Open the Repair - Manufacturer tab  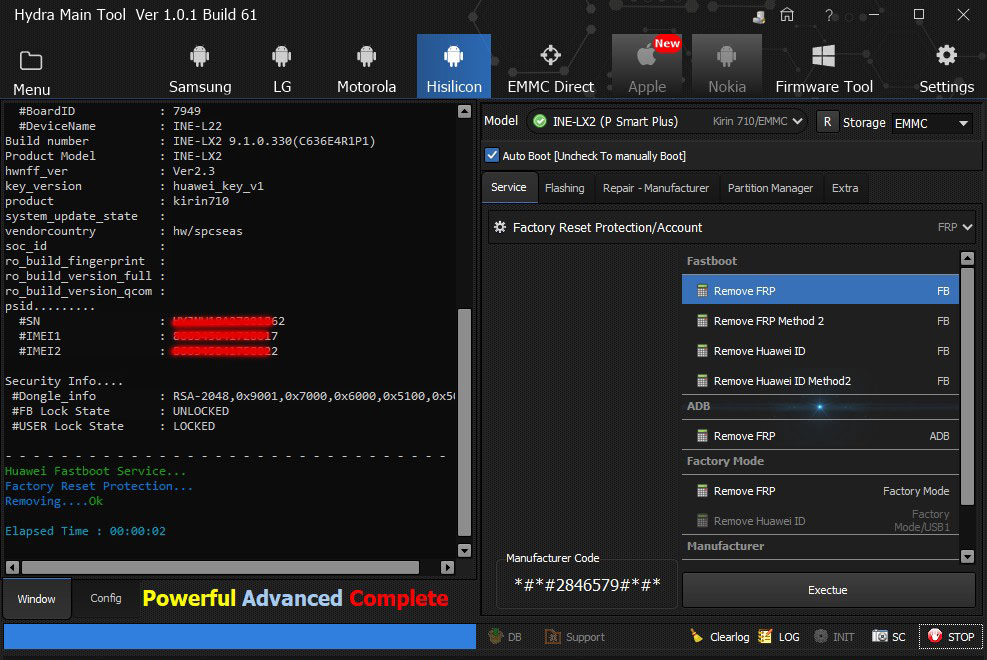(656, 188)
